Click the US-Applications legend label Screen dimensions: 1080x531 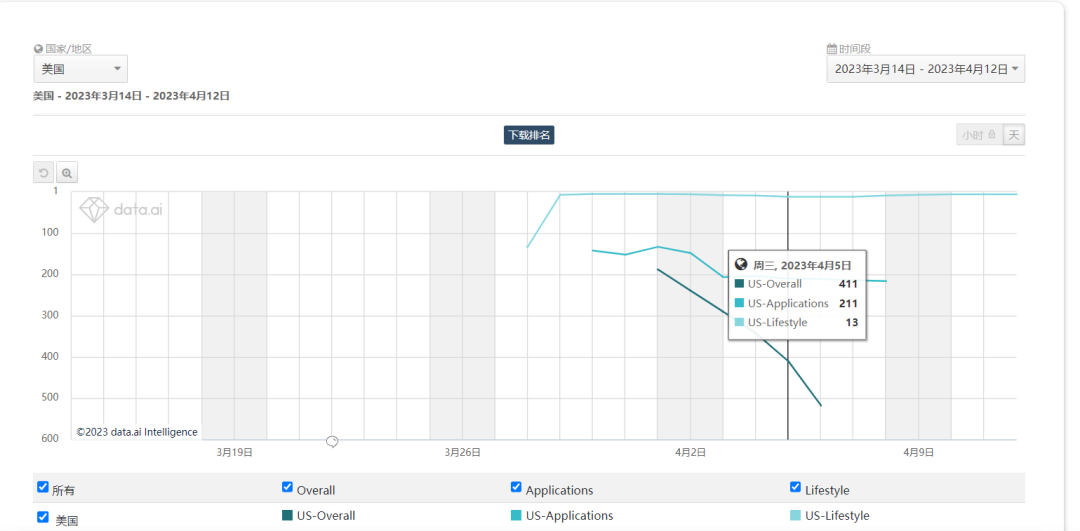point(569,516)
